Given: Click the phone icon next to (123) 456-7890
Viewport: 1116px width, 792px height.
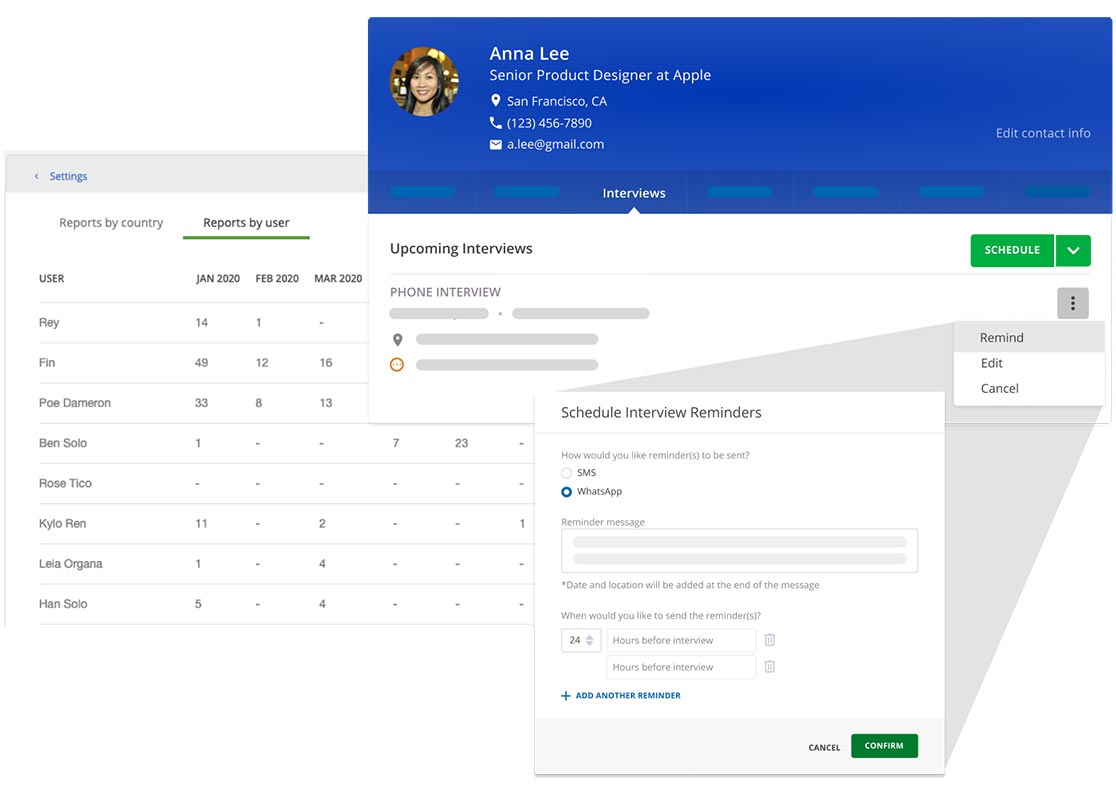Looking at the screenshot, I should [x=495, y=123].
